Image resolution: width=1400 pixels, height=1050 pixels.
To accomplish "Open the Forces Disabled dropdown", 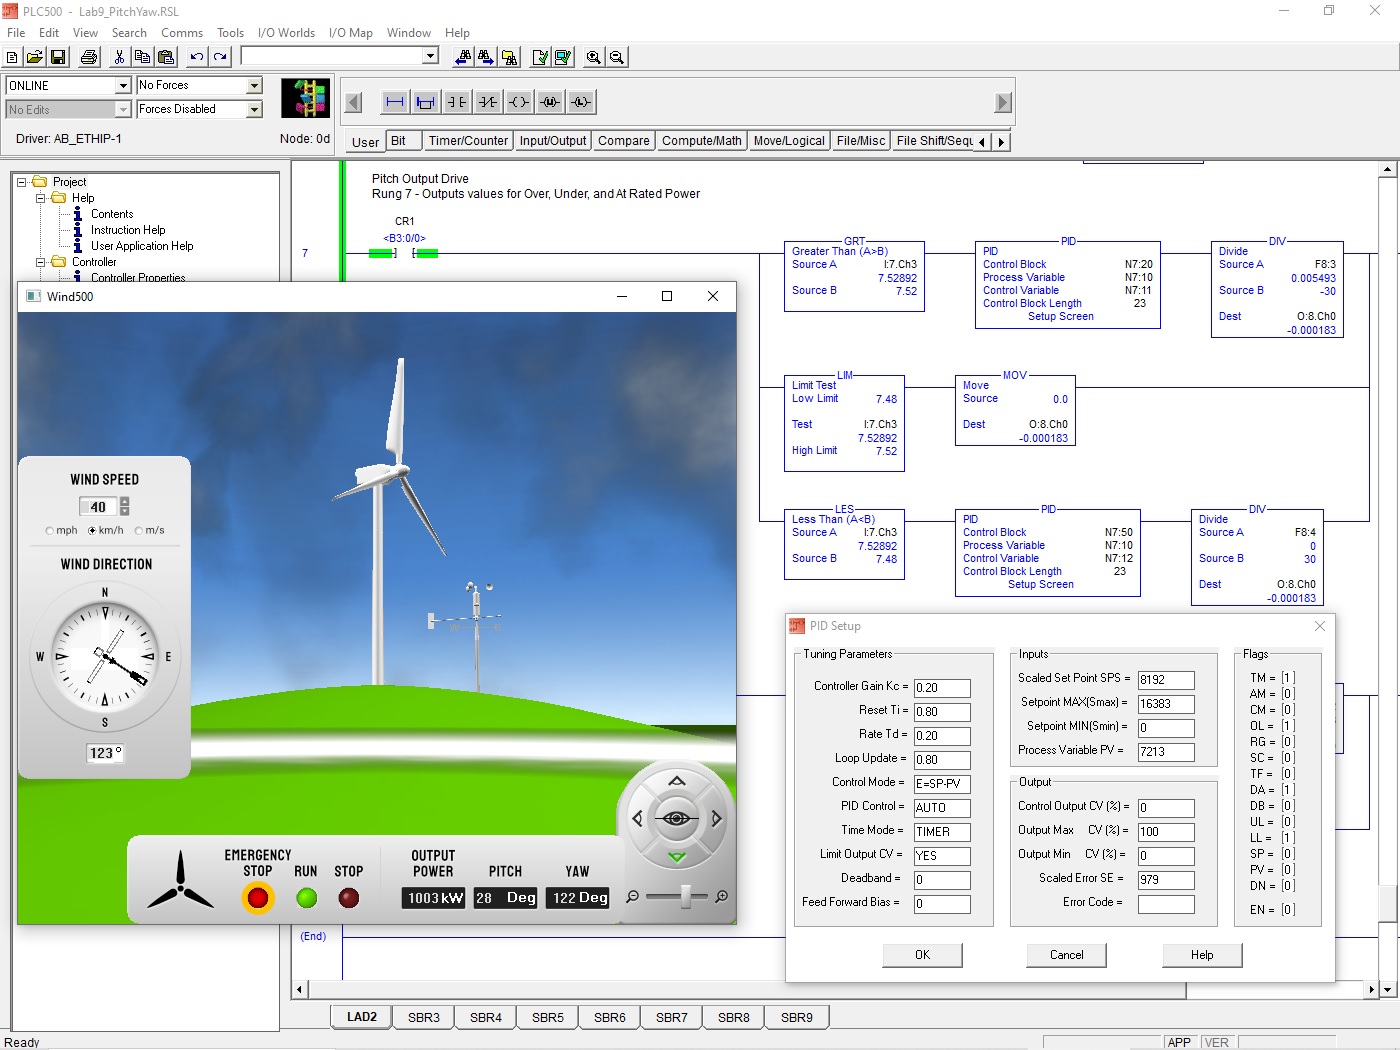I will [x=254, y=109].
